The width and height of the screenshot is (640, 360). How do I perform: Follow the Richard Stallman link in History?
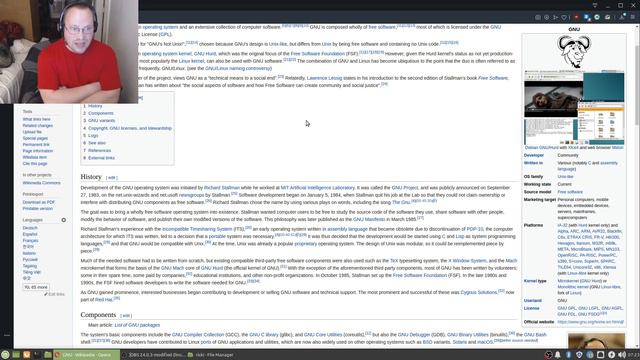[222, 188]
